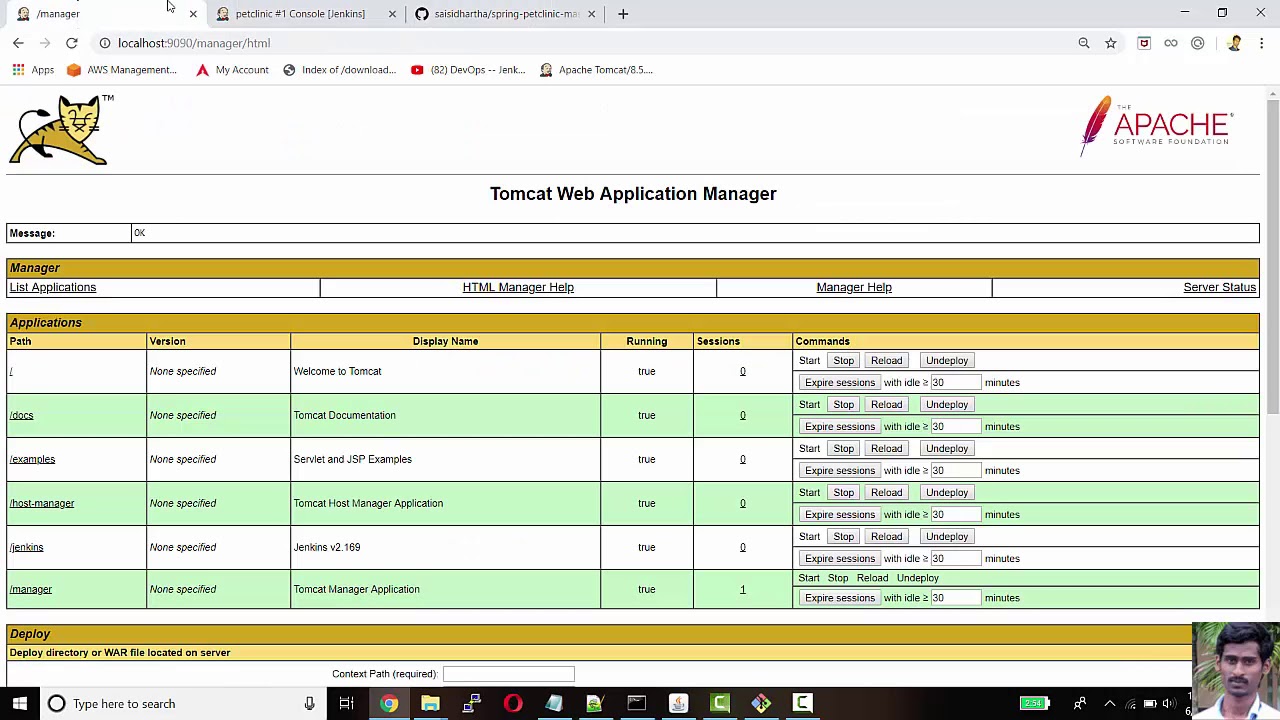Screen dimensions: 1280x720
Task: Open Task View from the taskbar
Action: 346,704
